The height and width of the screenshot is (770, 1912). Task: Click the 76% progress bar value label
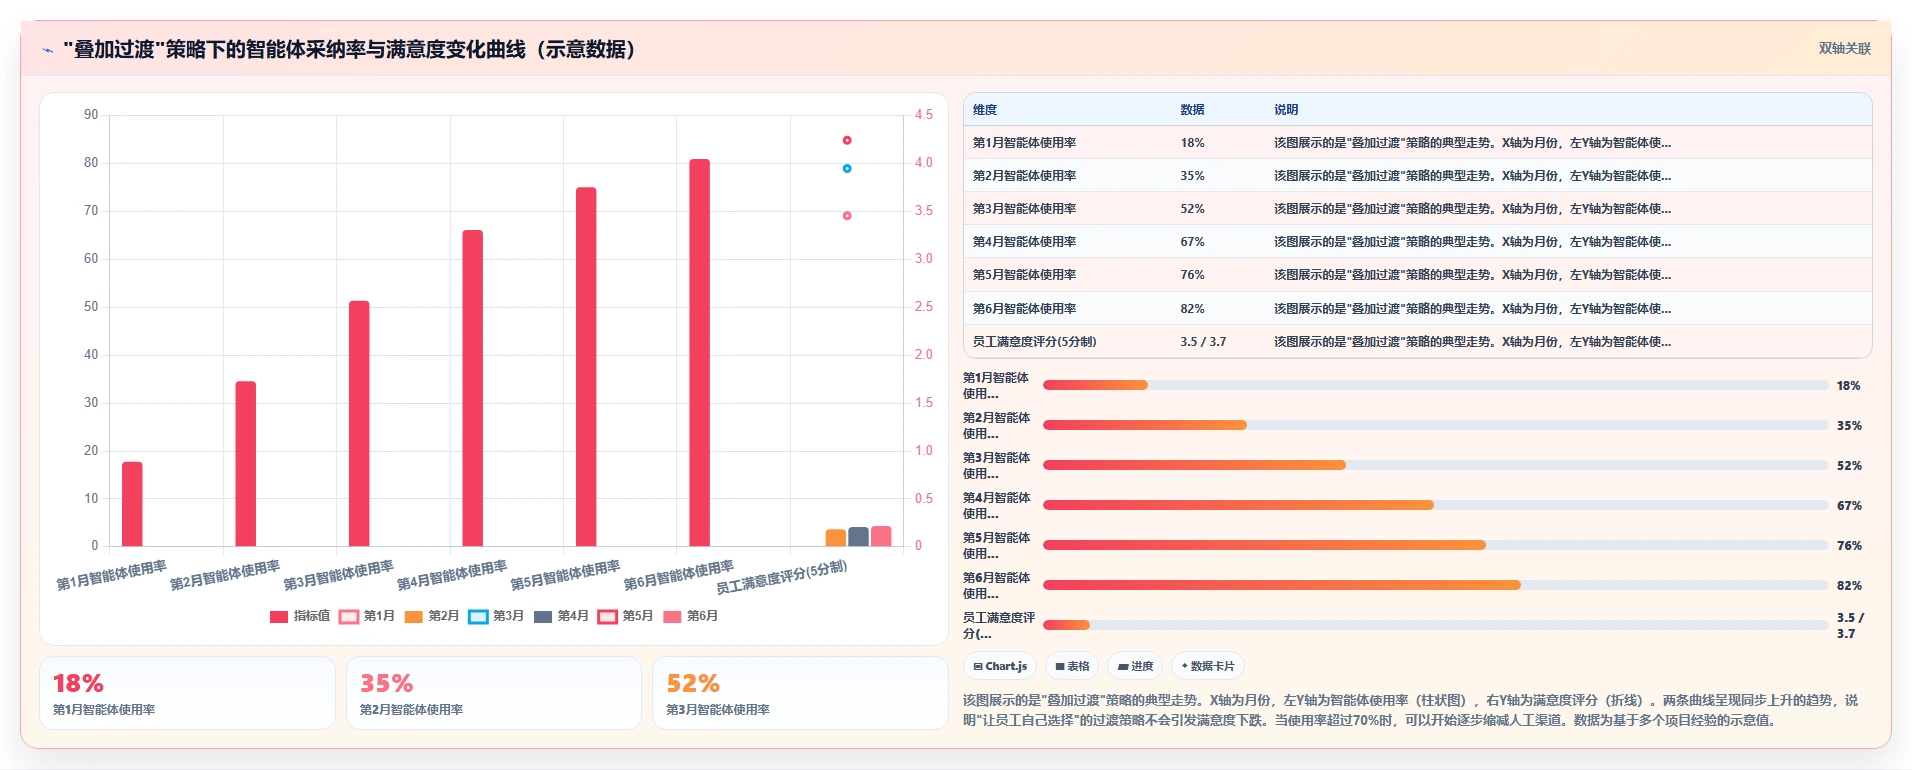tap(1849, 546)
